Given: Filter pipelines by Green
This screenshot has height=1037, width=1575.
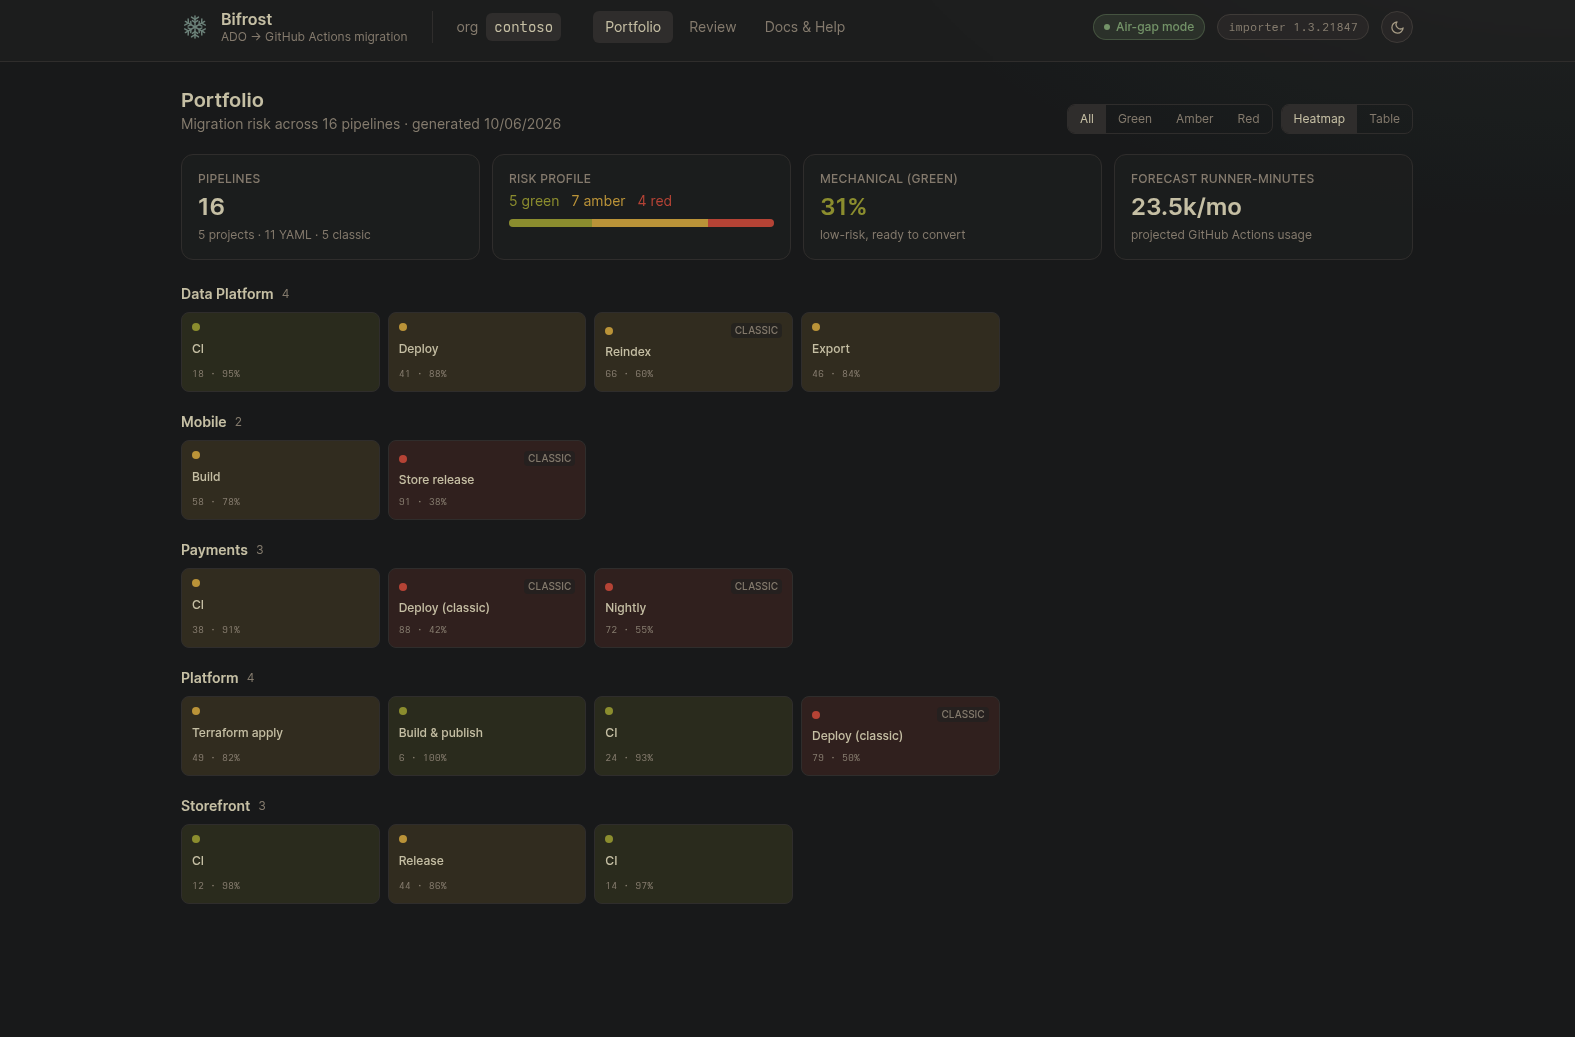Looking at the screenshot, I should point(1135,119).
